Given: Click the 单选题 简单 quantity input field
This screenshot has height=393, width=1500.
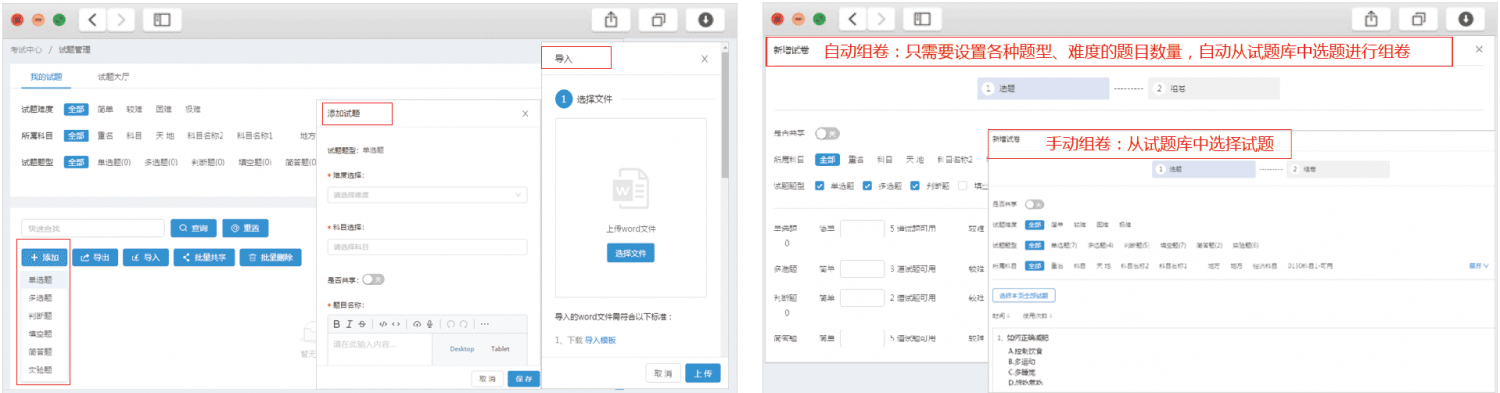Looking at the screenshot, I should point(862,228).
